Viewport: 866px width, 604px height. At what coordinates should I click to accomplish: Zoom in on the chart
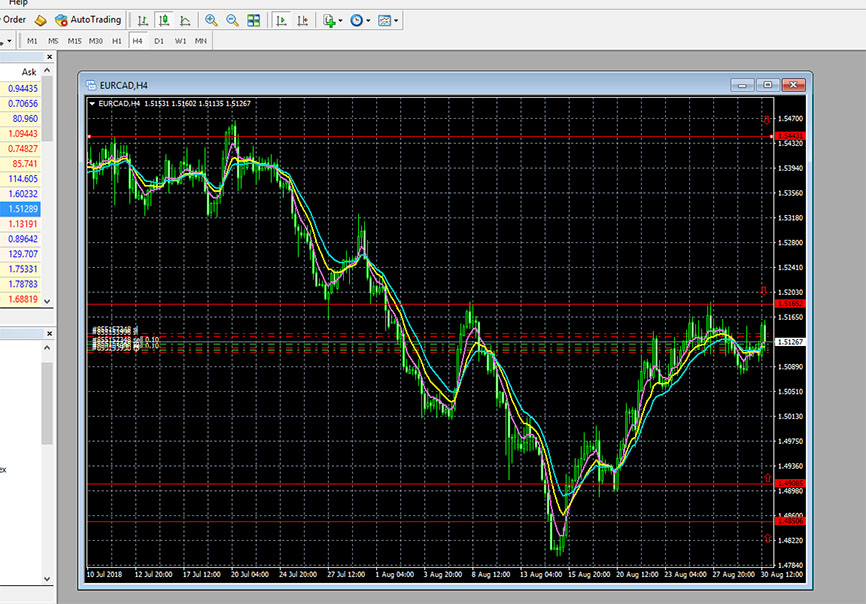tap(211, 19)
